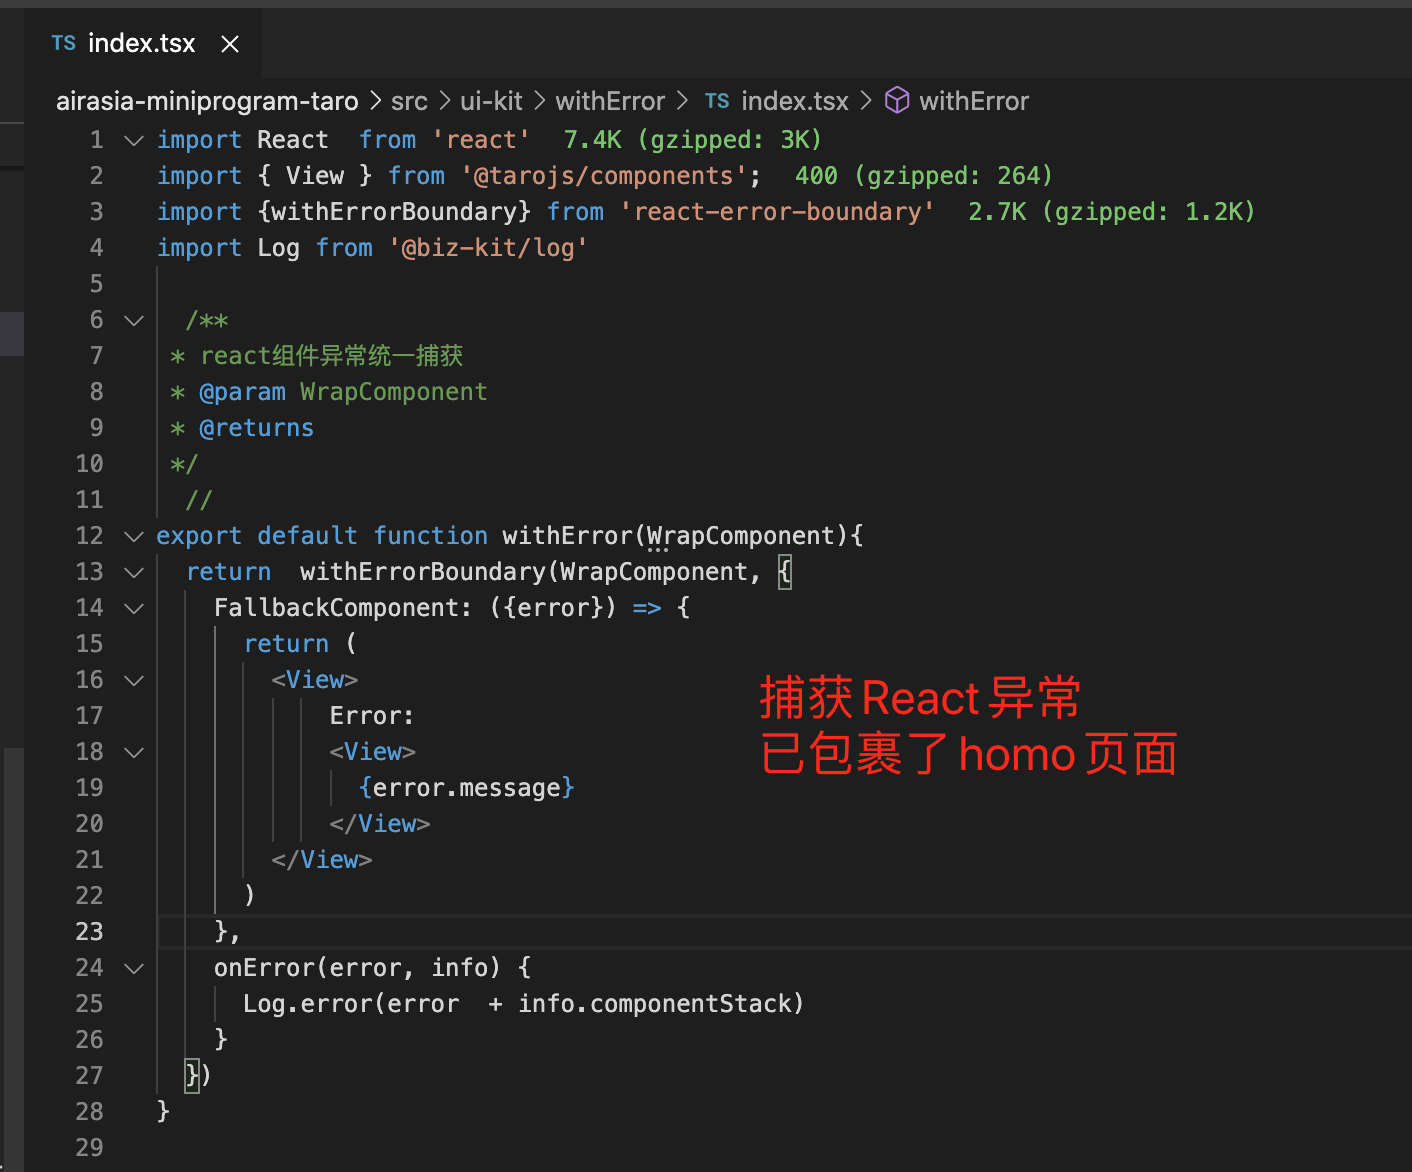This screenshot has height=1172, width=1412.
Task: Click the '@biz-kit/log' import path
Action: click(488, 248)
